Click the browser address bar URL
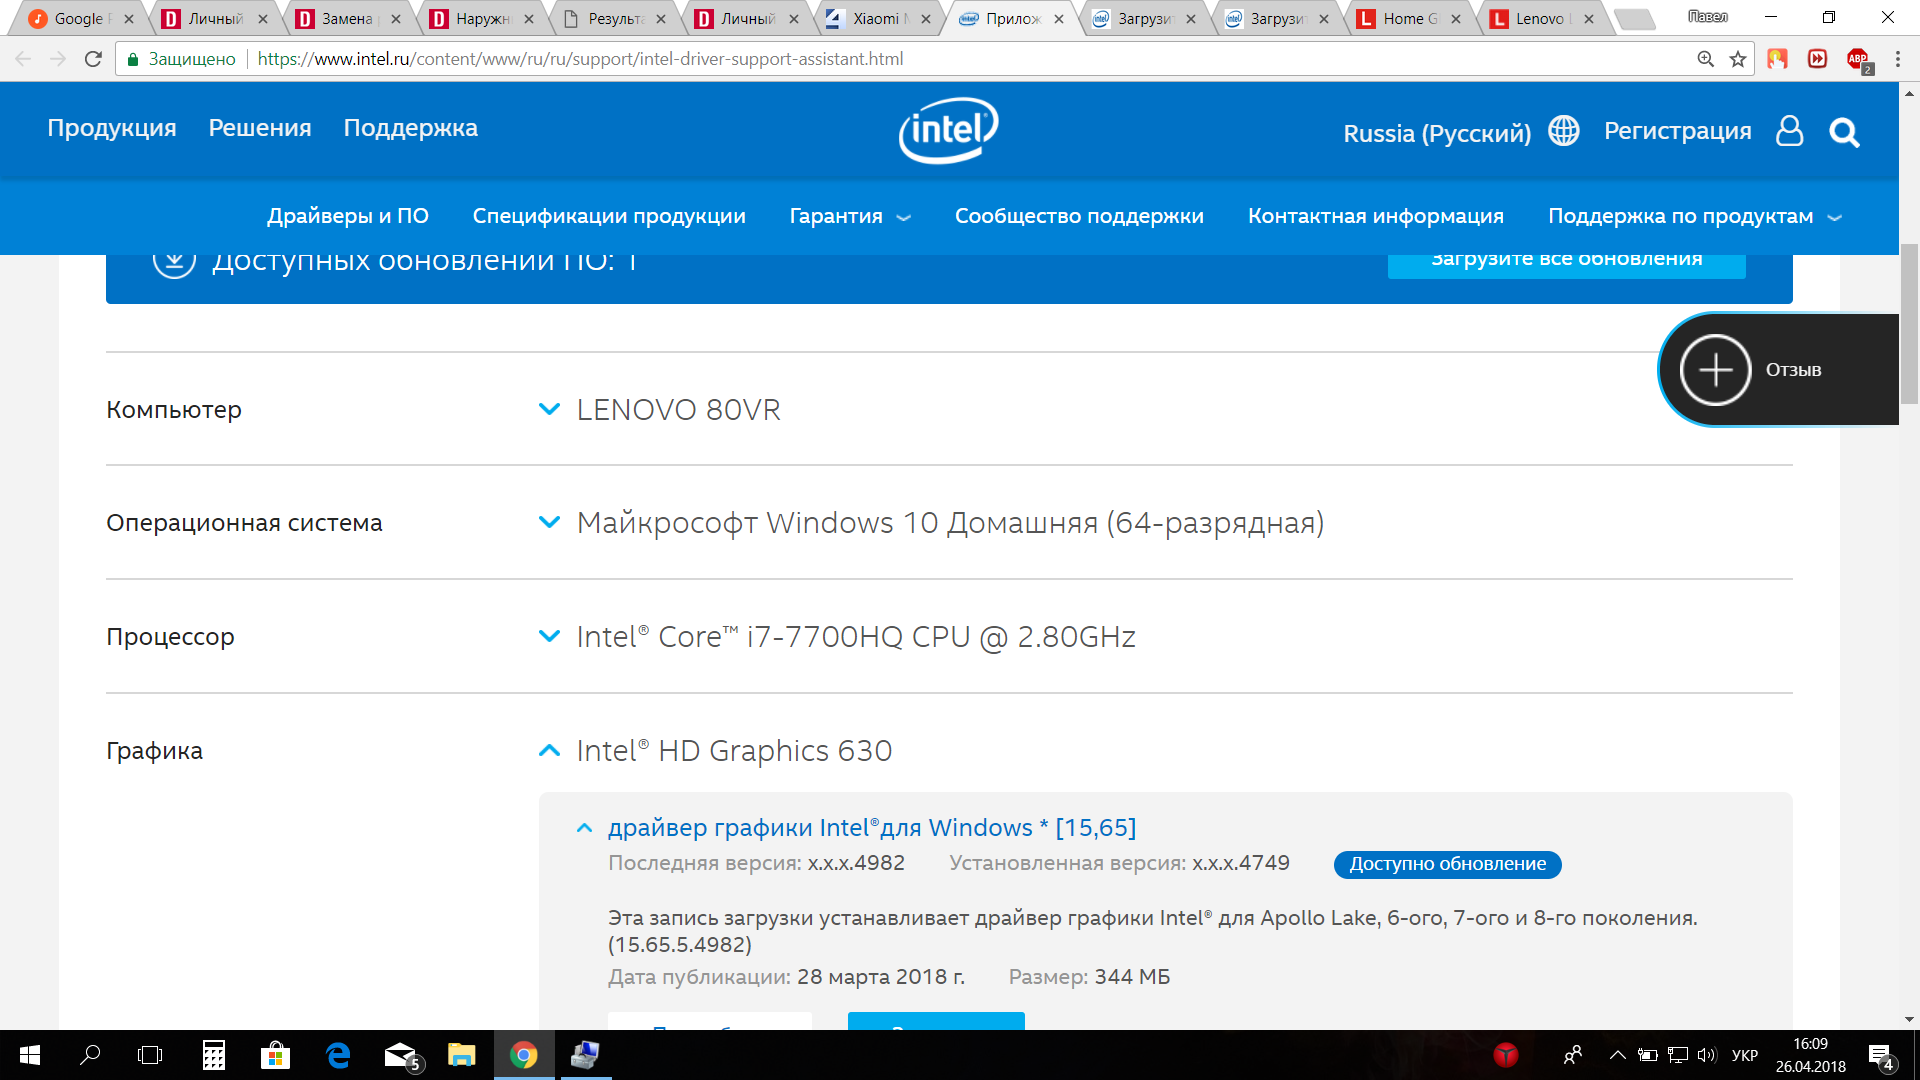The width and height of the screenshot is (1920, 1080). tap(580, 59)
